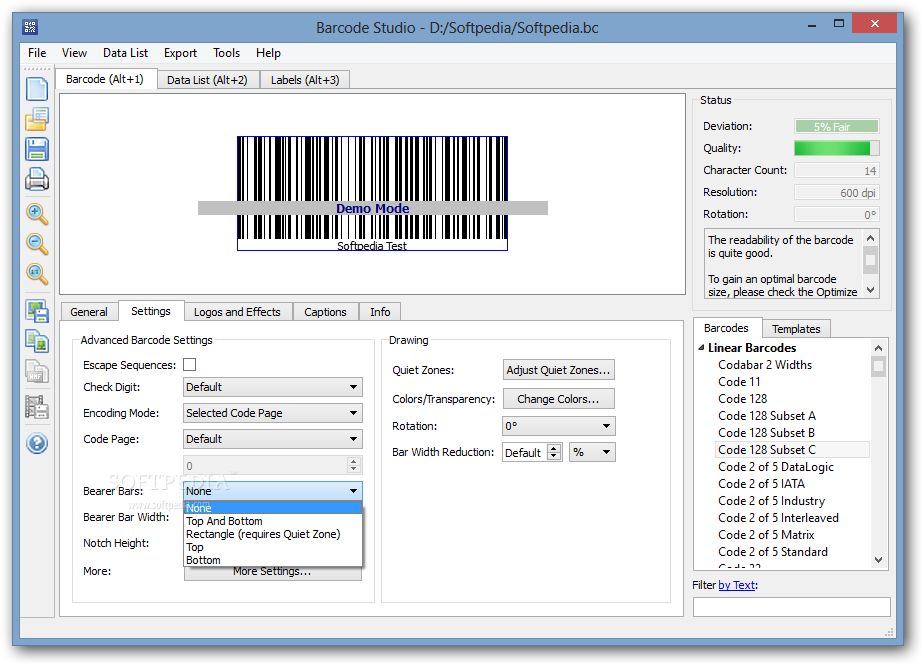Open the Encoding Mode dropdown
This screenshot has width=924, height=666.
272,413
